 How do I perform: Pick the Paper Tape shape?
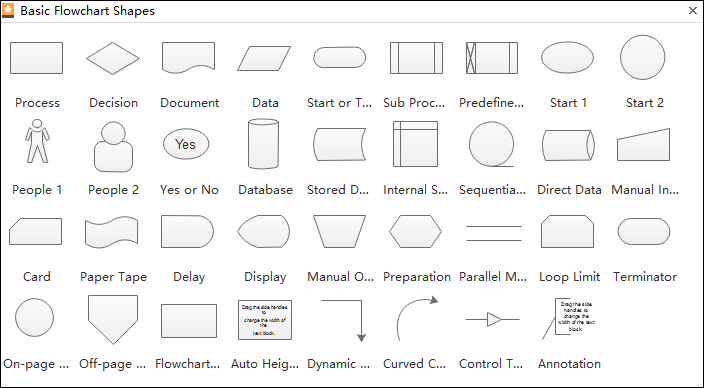click(111, 232)
